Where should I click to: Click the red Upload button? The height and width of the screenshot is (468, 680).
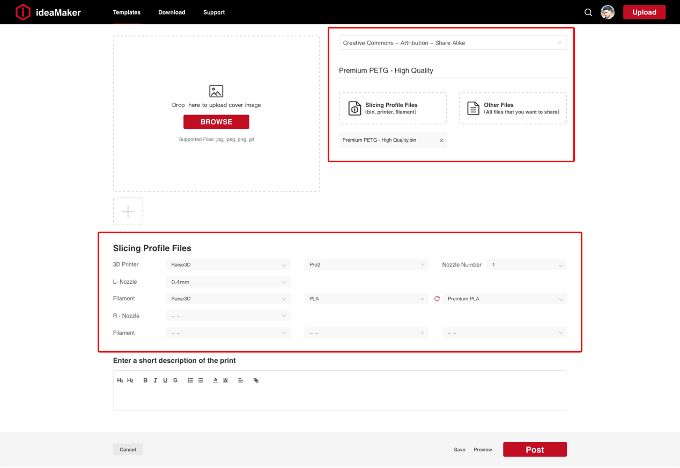(644, 12)
